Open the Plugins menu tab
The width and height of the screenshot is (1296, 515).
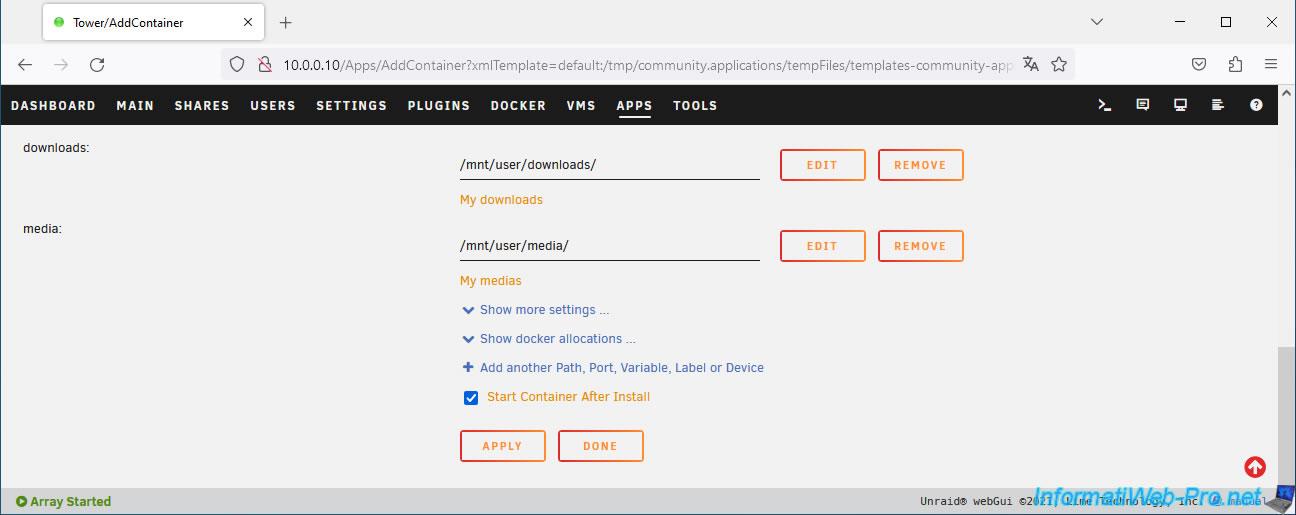coord(438,105)
